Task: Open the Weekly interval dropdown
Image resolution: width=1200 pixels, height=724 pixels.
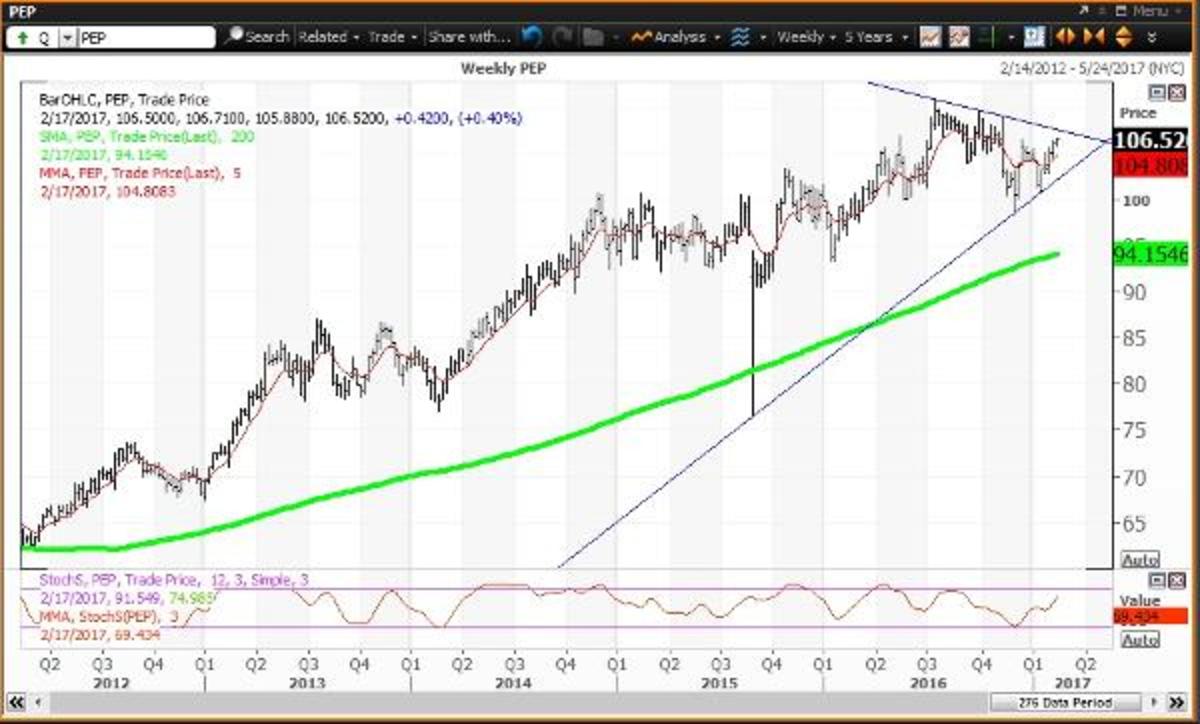Action: point(807,37)
